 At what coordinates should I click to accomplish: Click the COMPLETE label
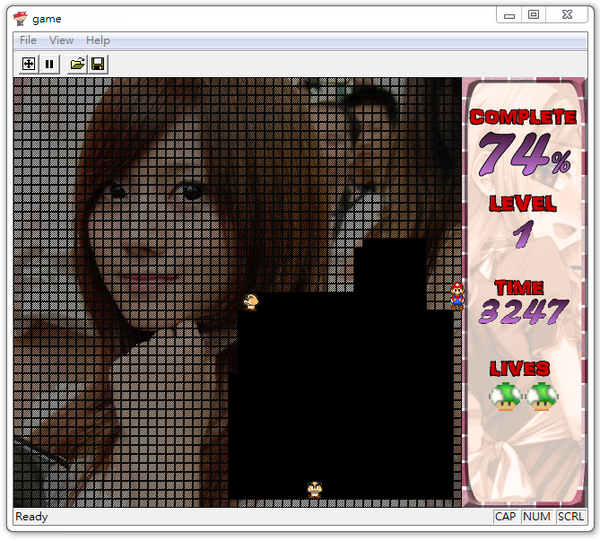tap(523, 117)
